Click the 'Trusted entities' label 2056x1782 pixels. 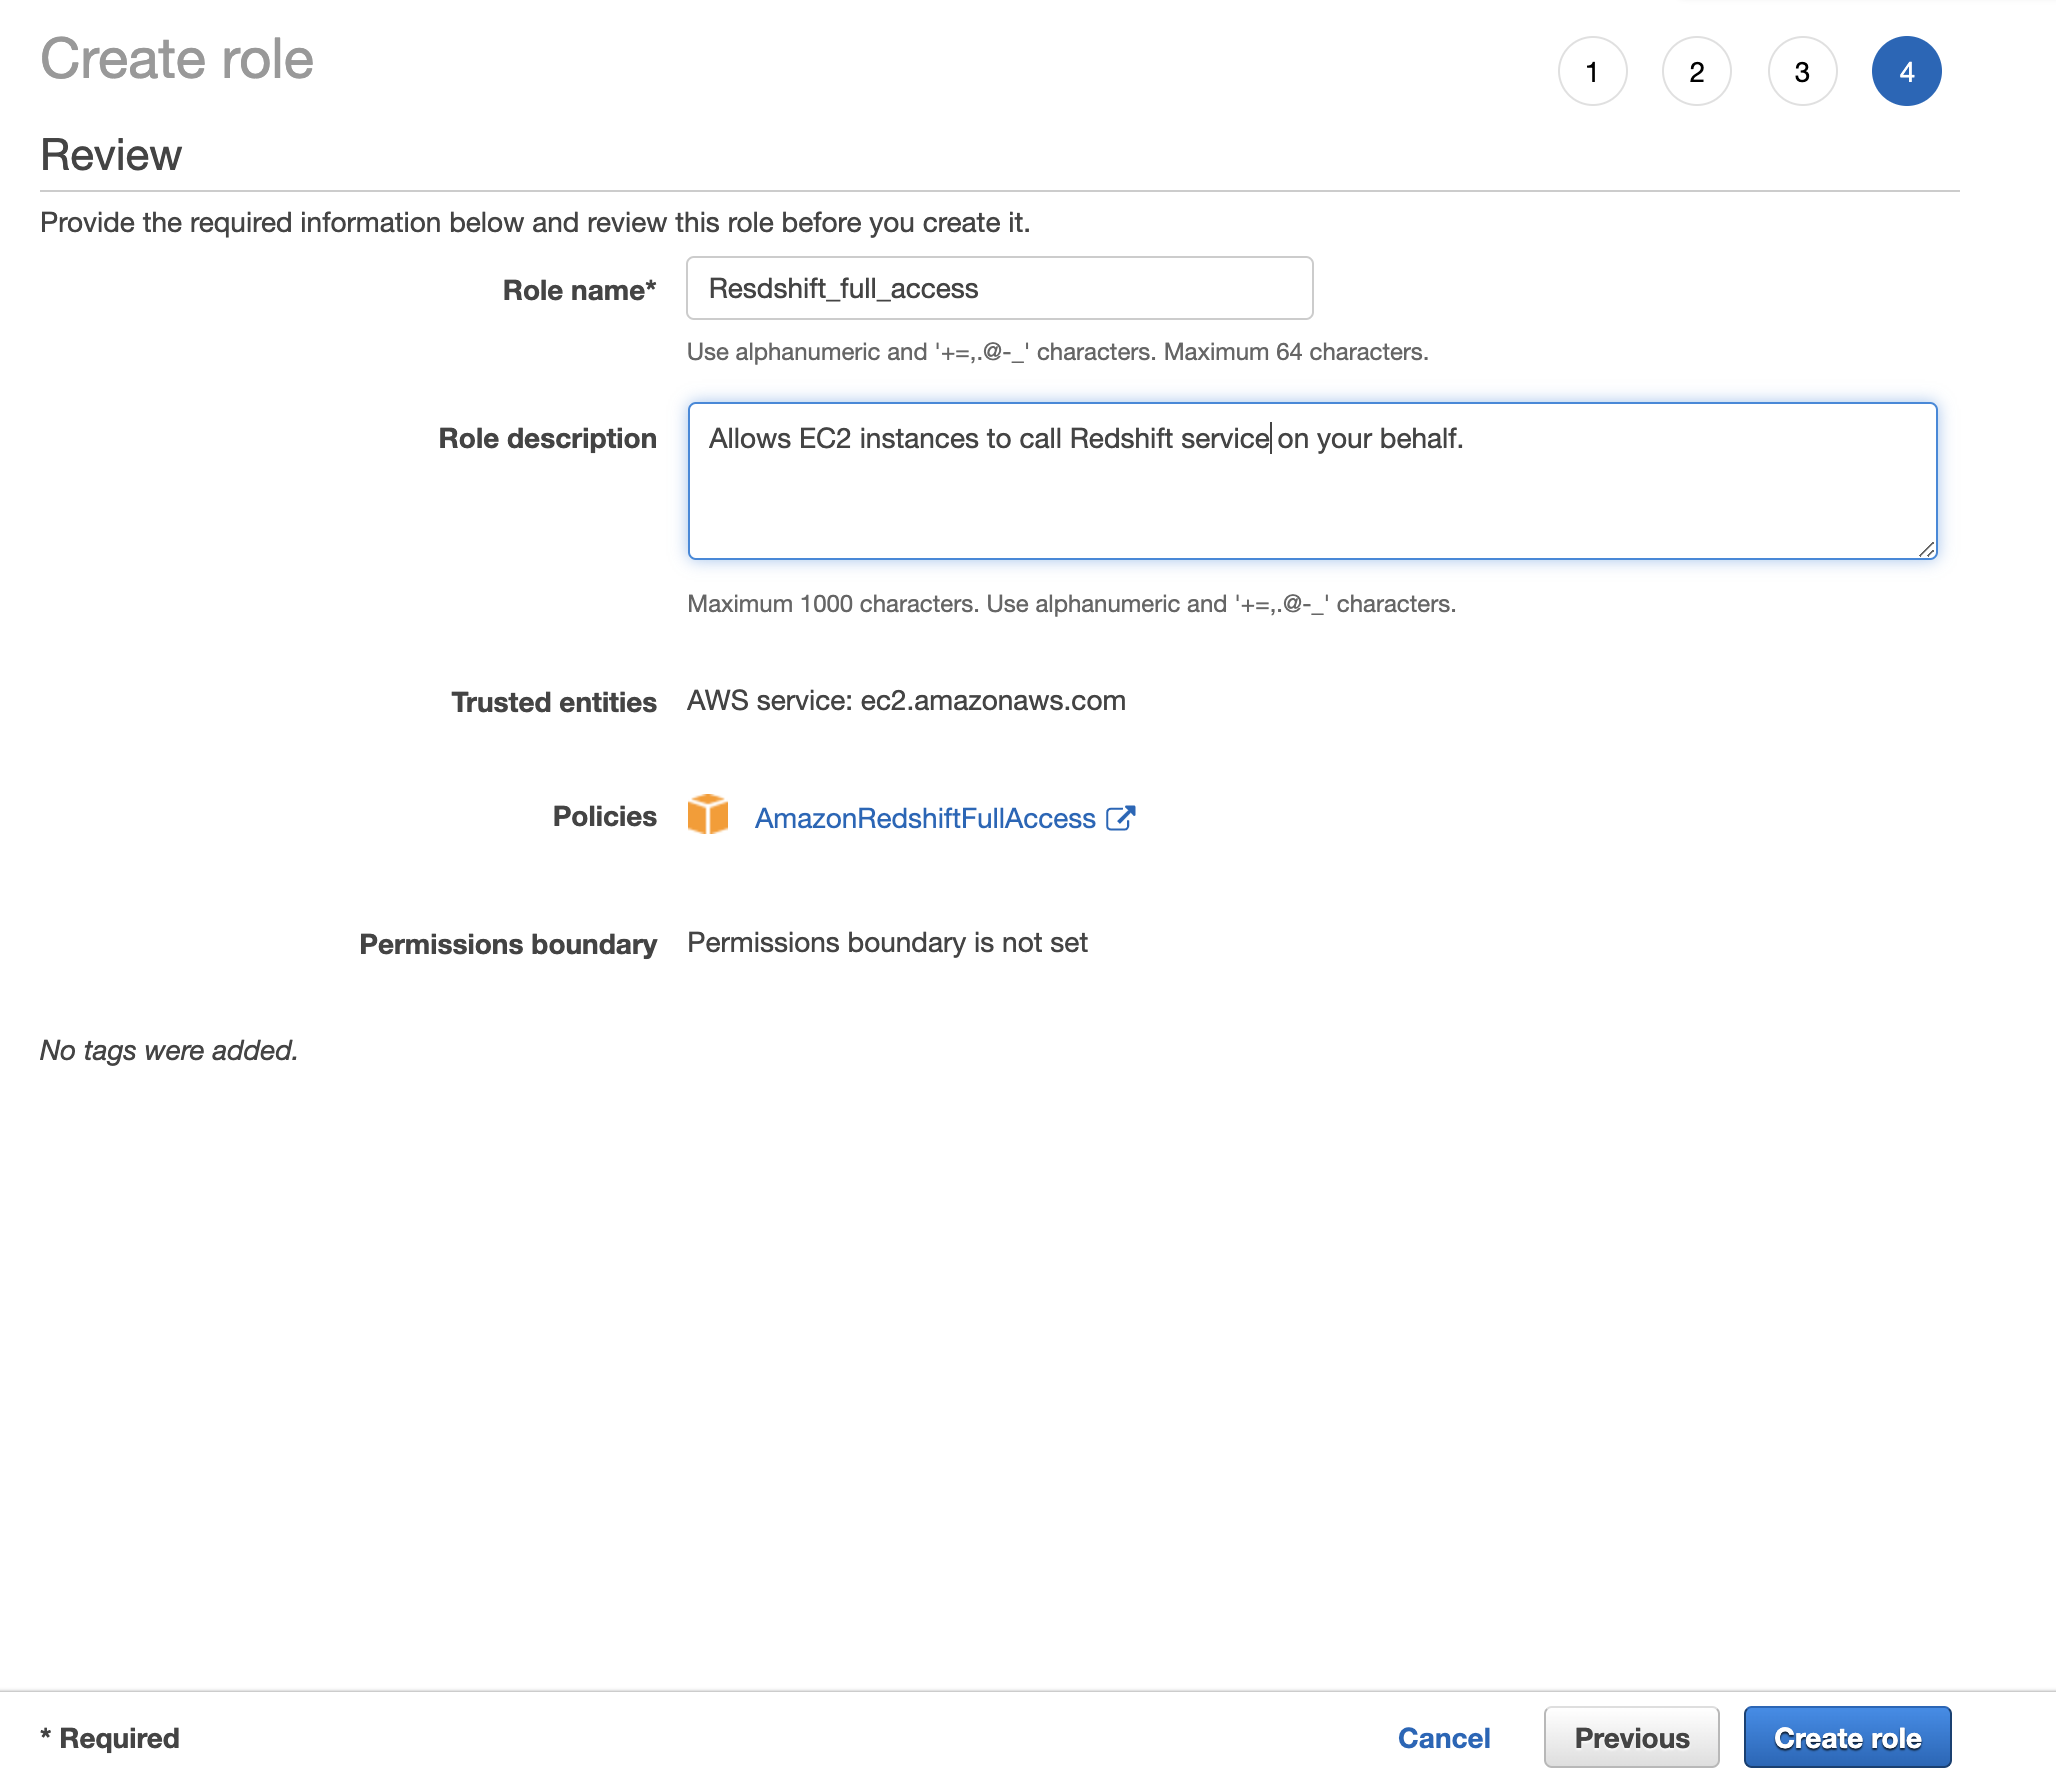pyautogui.click(x=554, y=703)
